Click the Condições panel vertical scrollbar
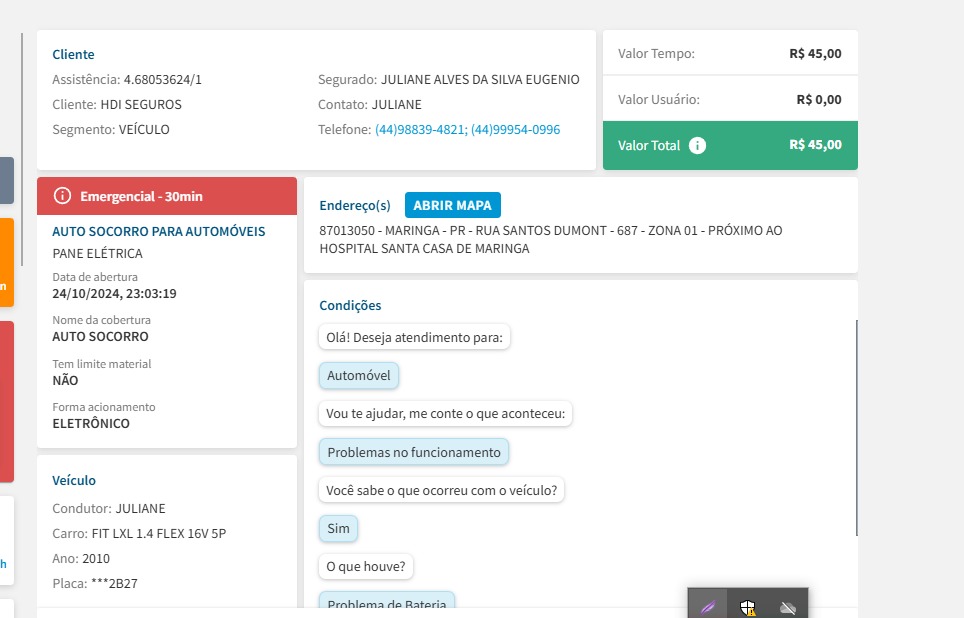Screen dimensions: 964x618 pyautogui.click(x=856, y=428)
